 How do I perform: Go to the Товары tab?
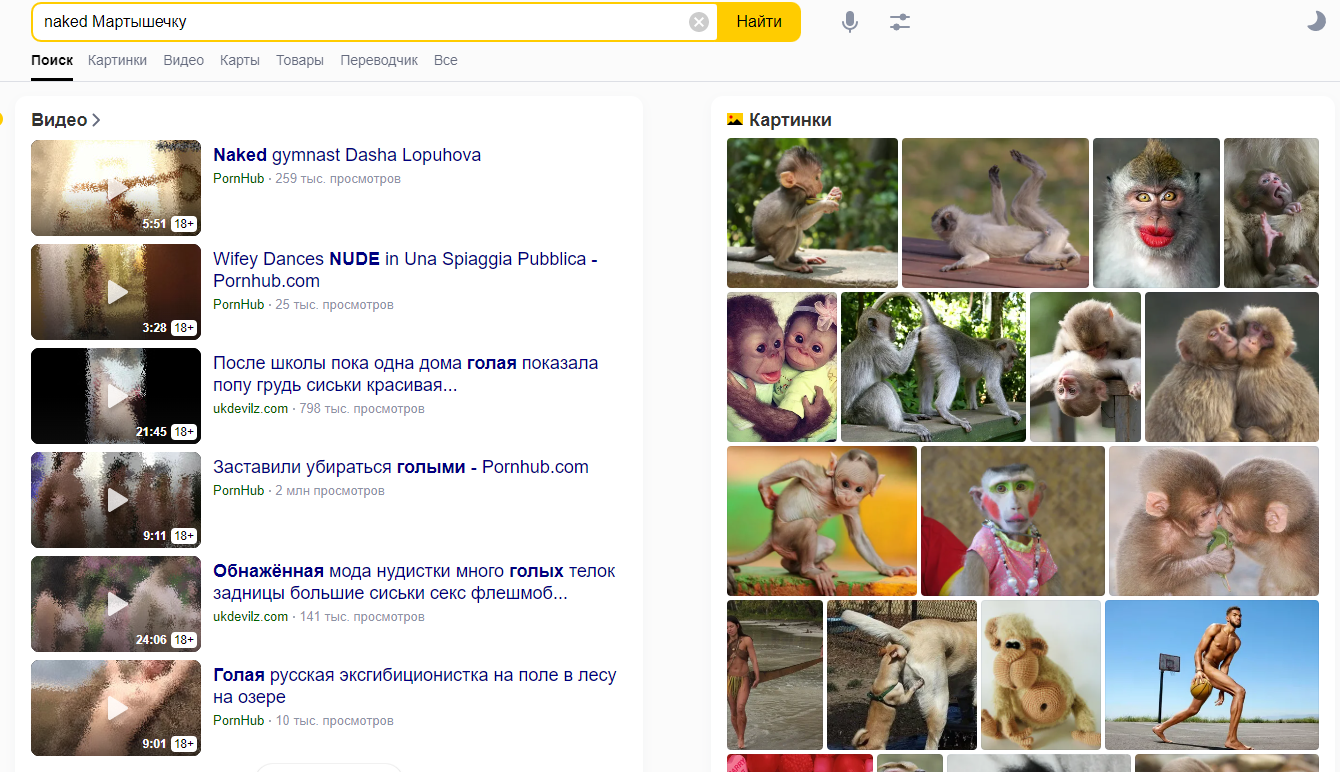[x=300, y=60]
